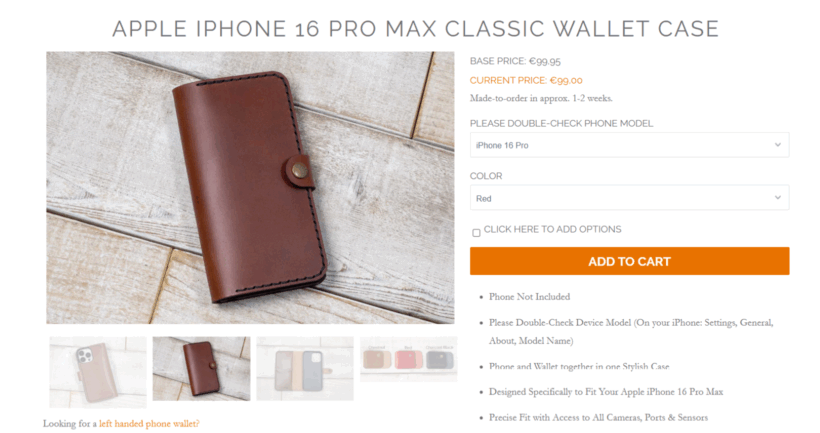Click the 'CLICK HERE TO ADD OPTIONS' label

coord(552,229)
